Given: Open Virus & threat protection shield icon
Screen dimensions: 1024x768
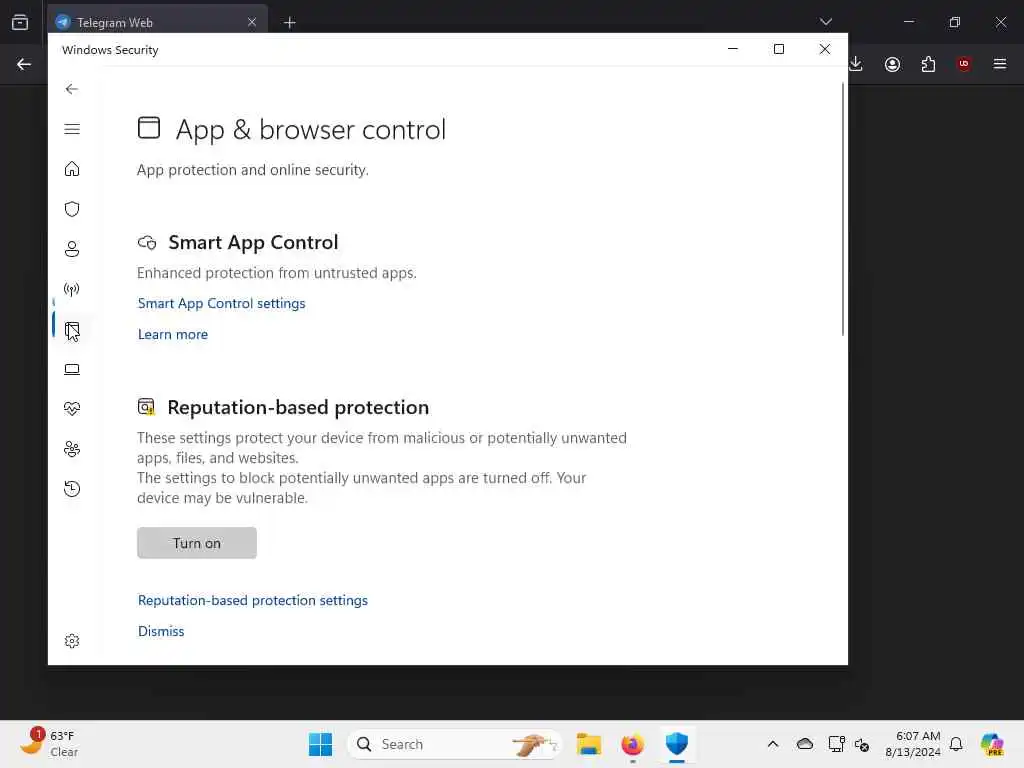Looking at the screenshot, I should (x=72, y=209).
